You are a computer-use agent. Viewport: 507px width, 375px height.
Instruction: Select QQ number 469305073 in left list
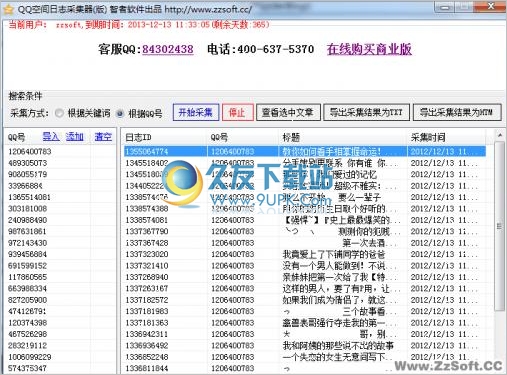pos(28,163)
